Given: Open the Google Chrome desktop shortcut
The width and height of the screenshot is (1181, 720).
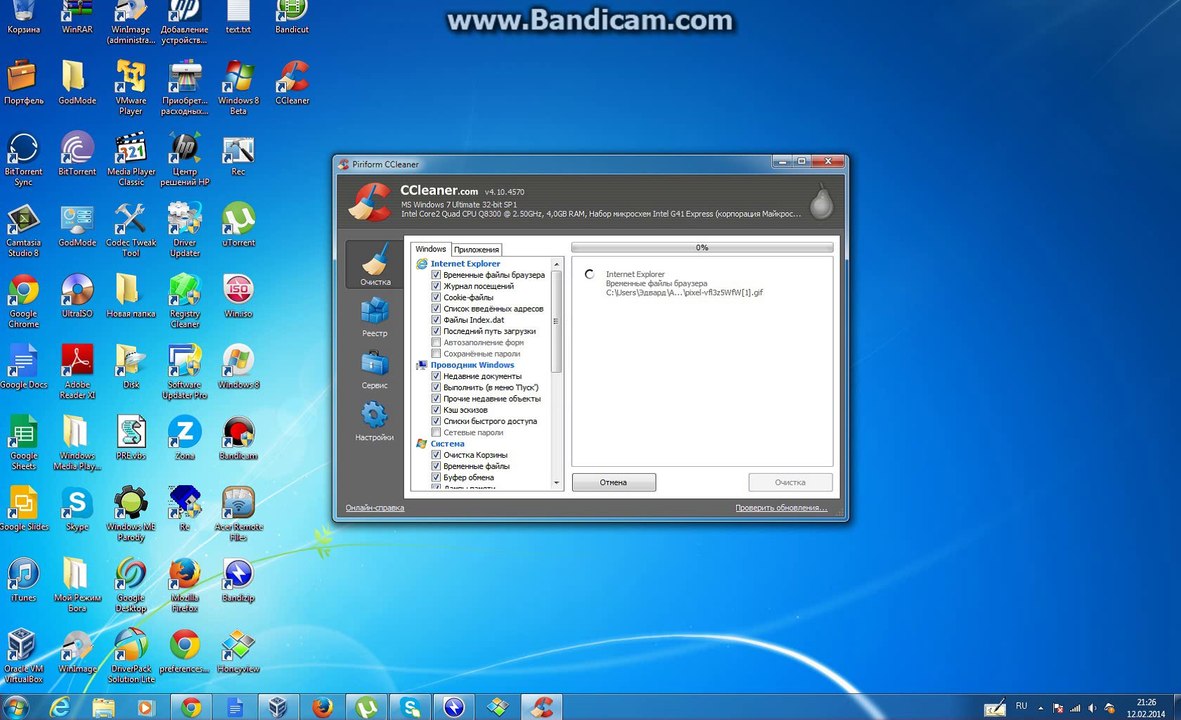Looking at the screenshot, I should click(23, 301).
